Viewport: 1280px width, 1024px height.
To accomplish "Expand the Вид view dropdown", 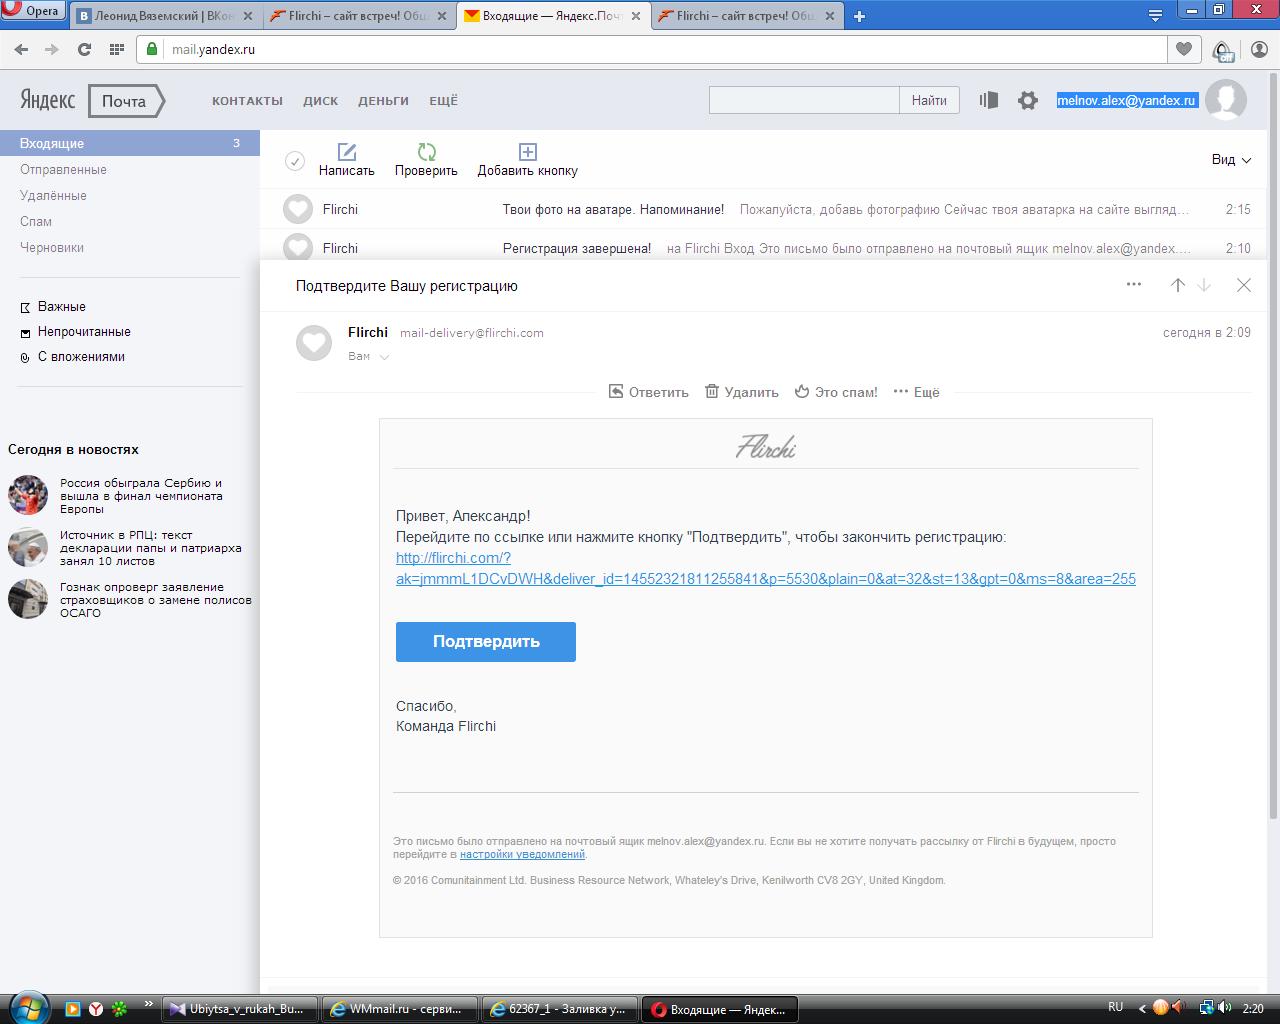I will tap(1231, 160).
